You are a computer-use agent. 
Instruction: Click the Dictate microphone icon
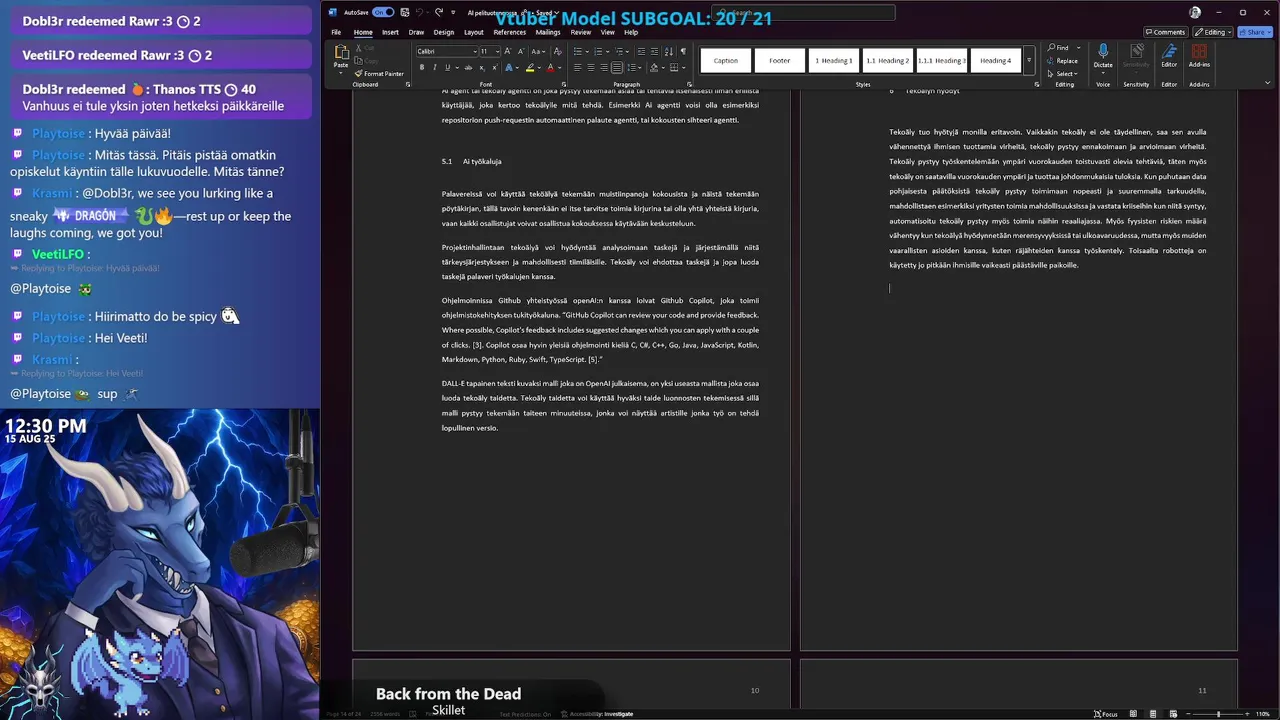click(x=1103, y=53)
